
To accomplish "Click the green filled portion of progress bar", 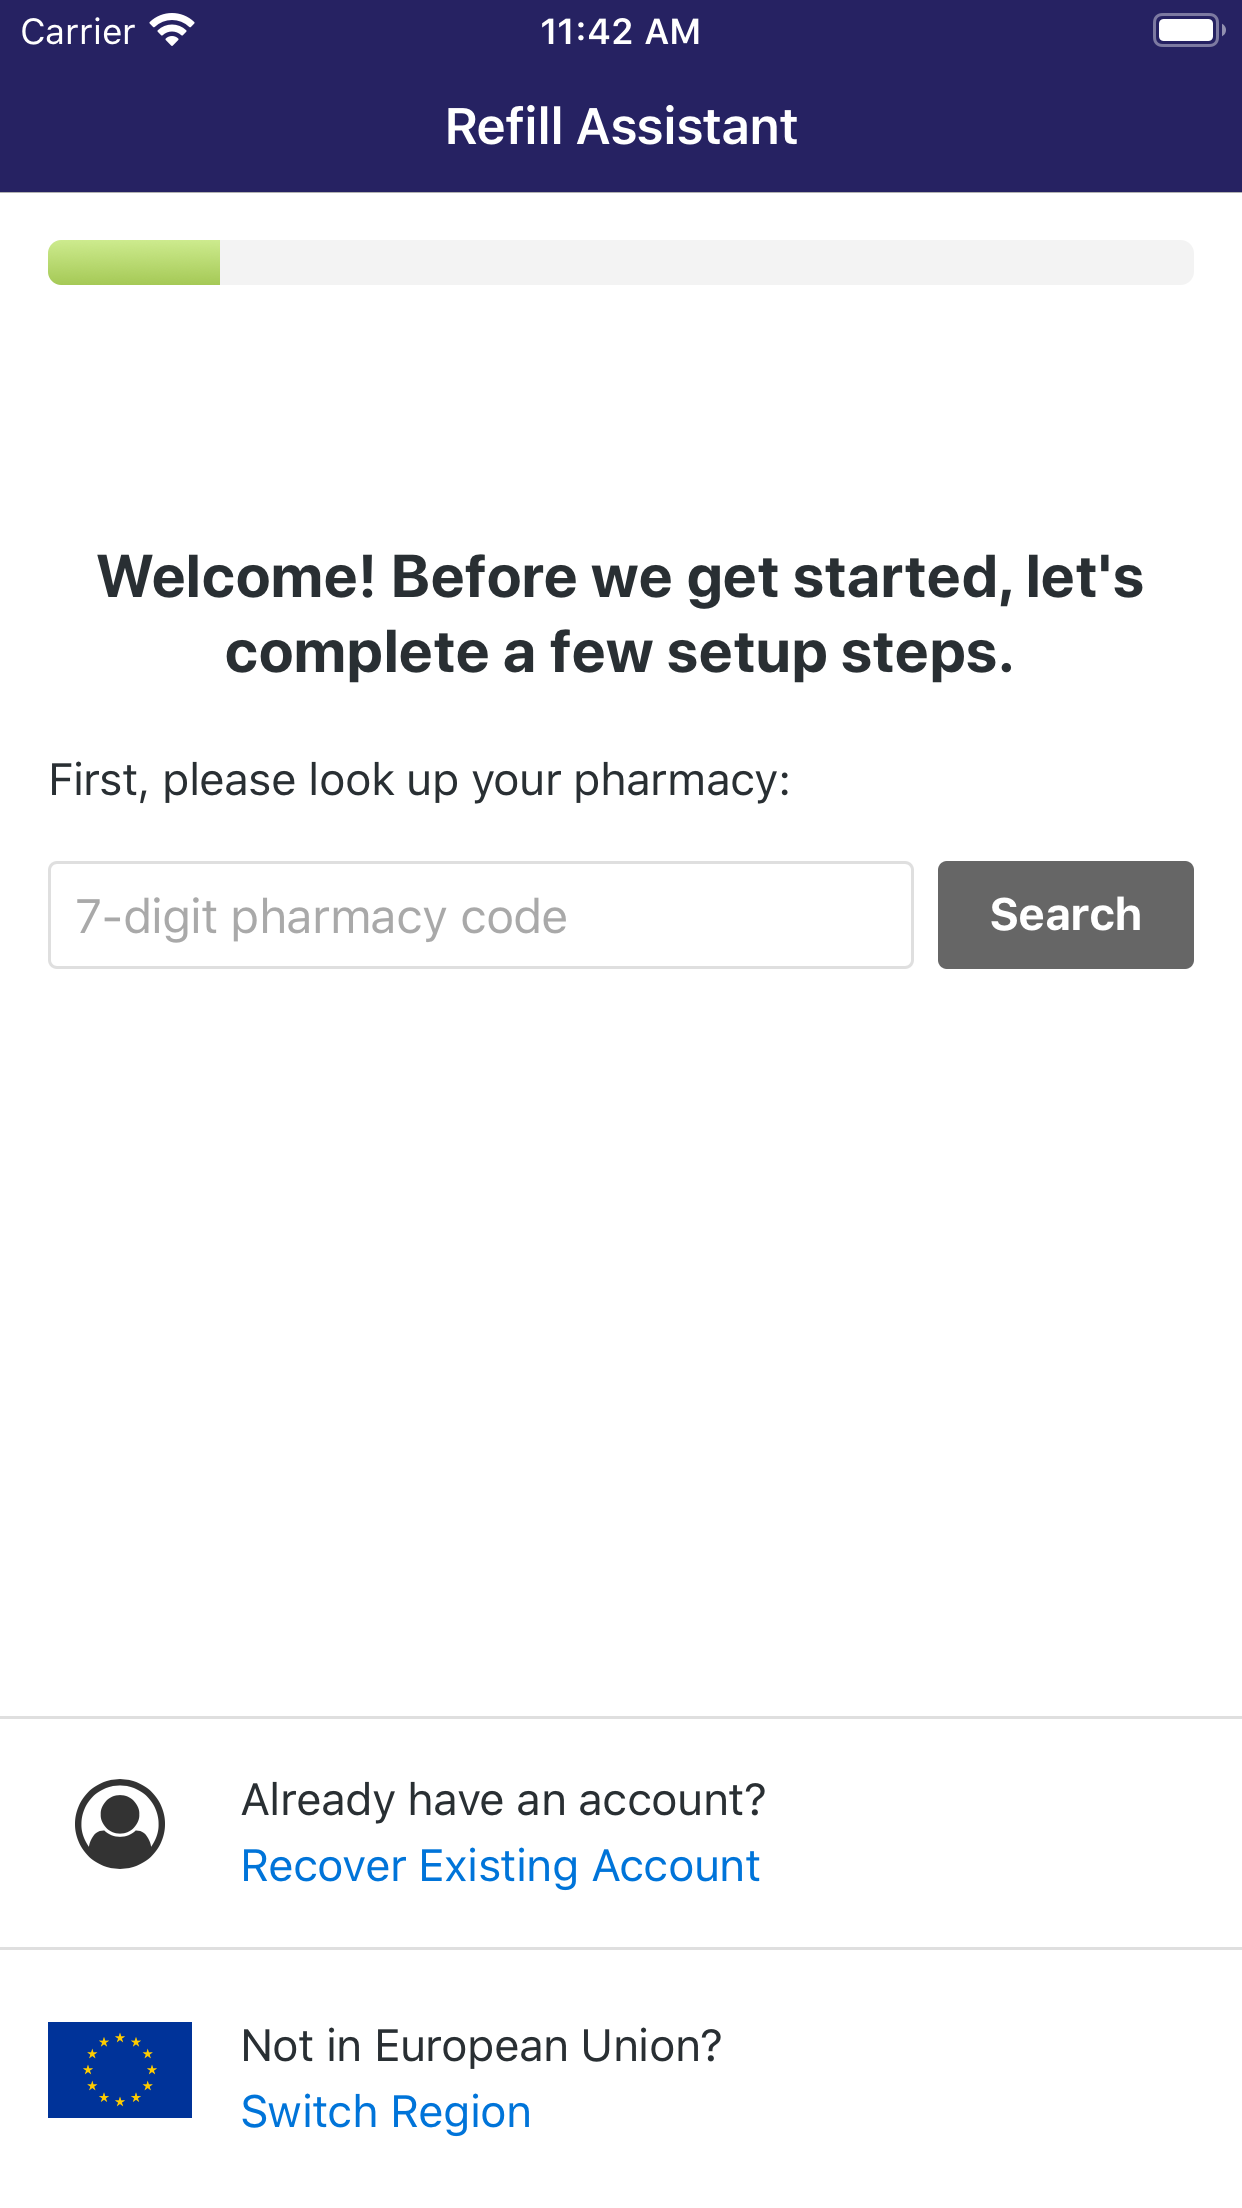I will coord(134,262).
